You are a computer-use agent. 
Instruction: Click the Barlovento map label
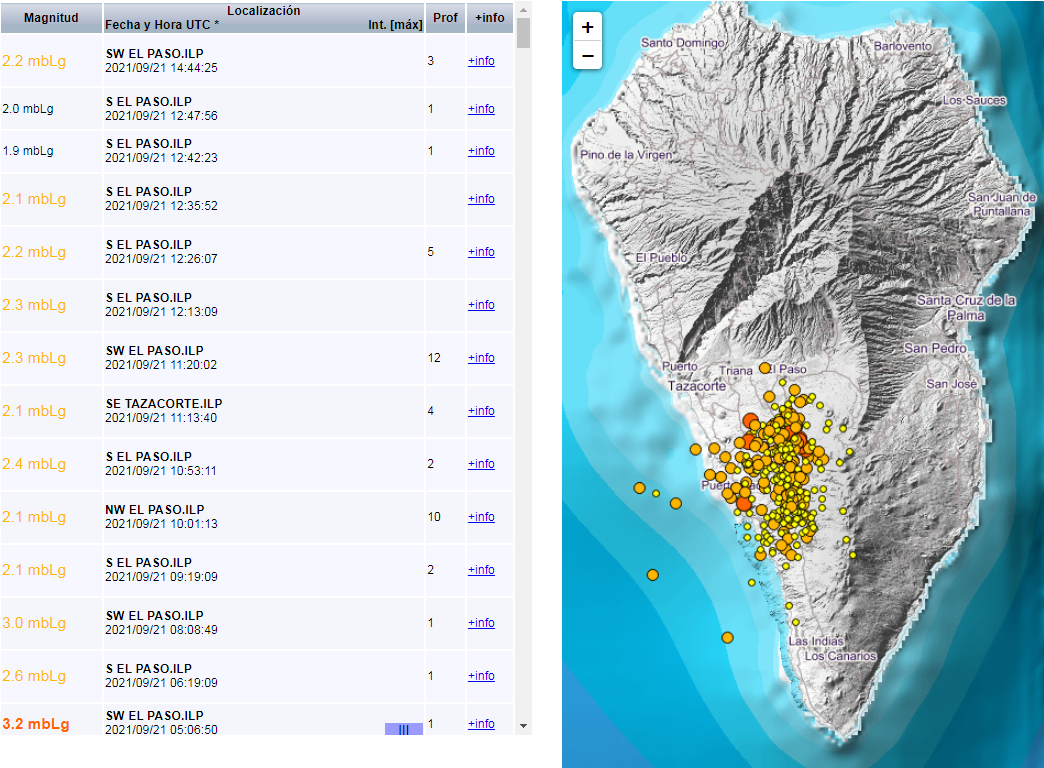click(902, 46)
